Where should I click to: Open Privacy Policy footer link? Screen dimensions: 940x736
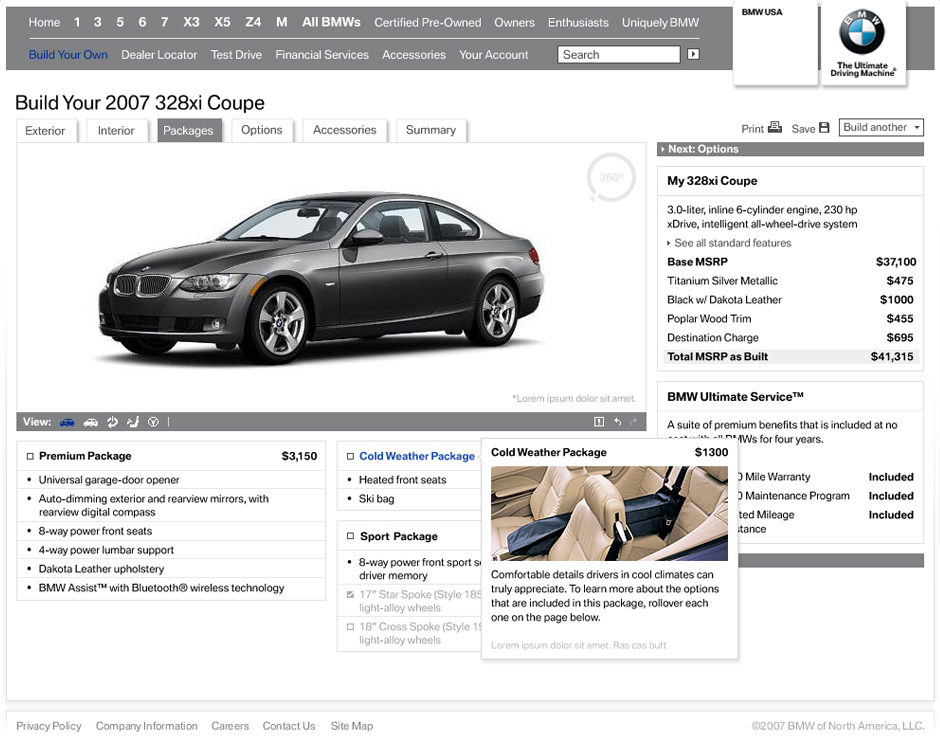coord(49,726)
